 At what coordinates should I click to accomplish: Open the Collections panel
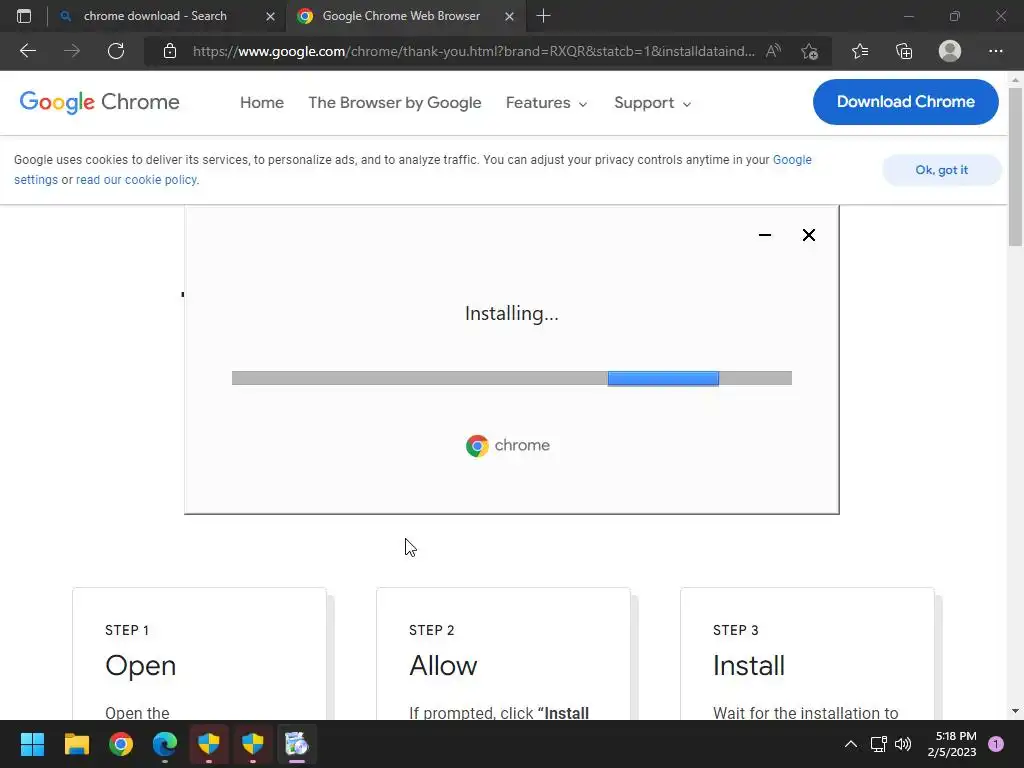[904, 51]
